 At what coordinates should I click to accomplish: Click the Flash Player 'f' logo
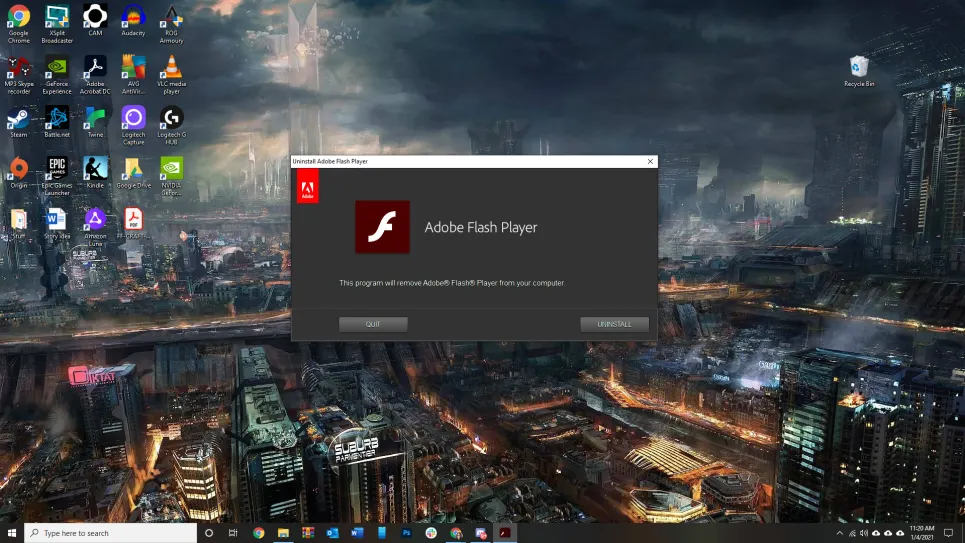point(382,227)
